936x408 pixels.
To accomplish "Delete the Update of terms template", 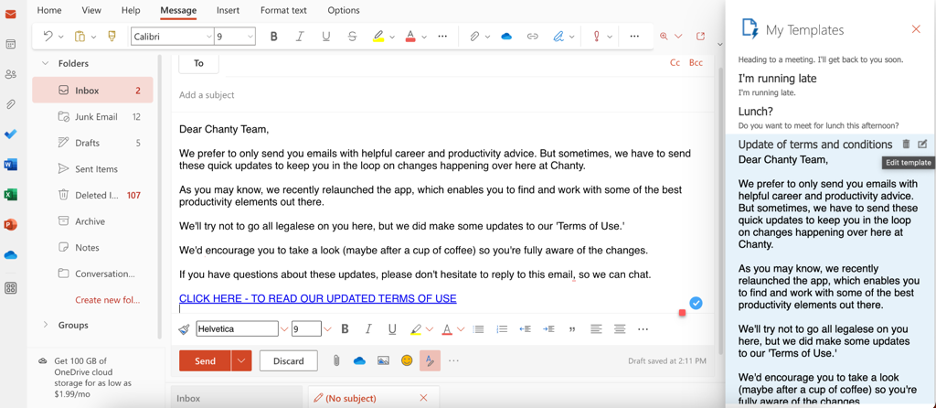I will pos(906,145).
